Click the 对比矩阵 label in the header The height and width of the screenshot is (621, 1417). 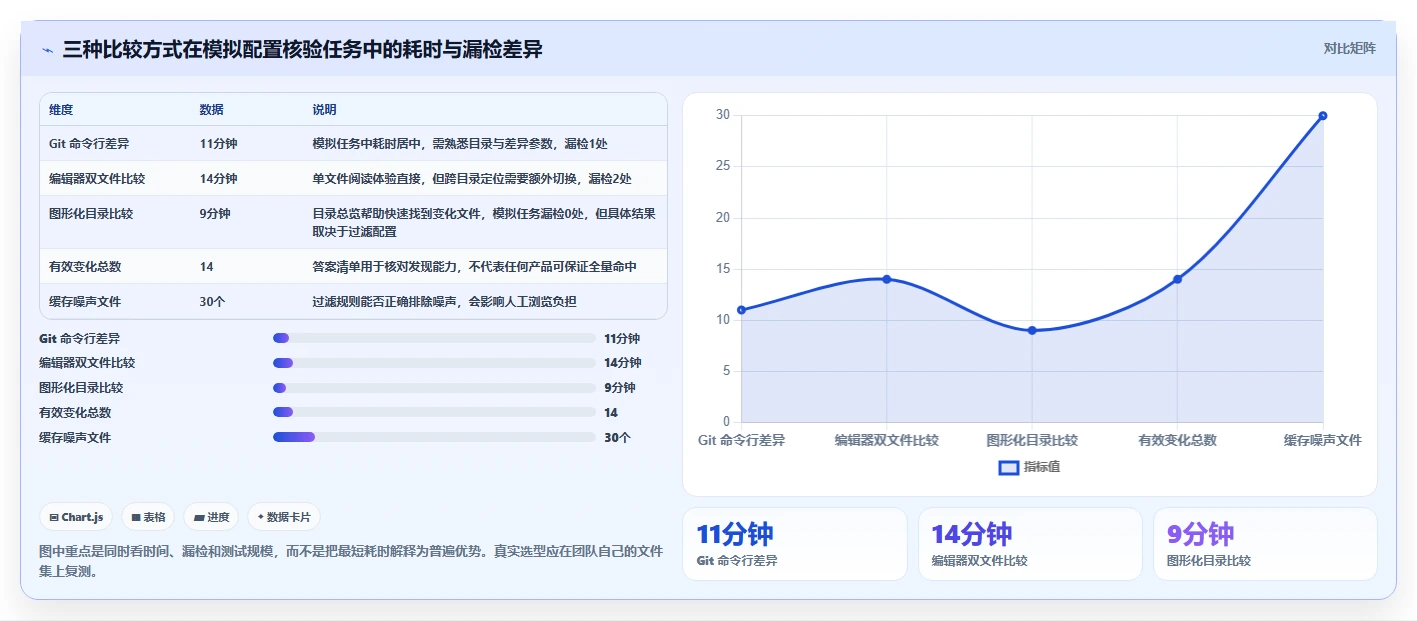click(x=1349, y=48)
